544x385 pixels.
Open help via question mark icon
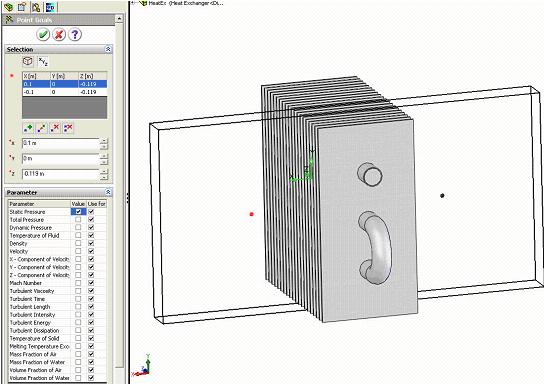75,34
